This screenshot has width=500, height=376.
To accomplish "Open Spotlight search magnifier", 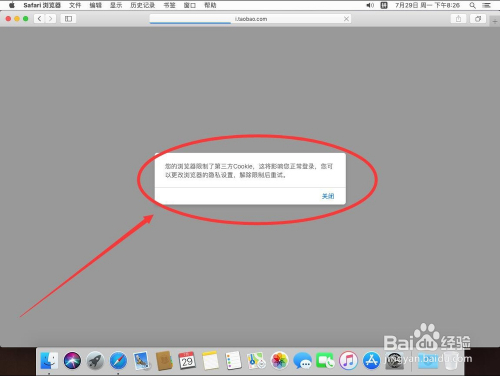I will tap(472, 5).
